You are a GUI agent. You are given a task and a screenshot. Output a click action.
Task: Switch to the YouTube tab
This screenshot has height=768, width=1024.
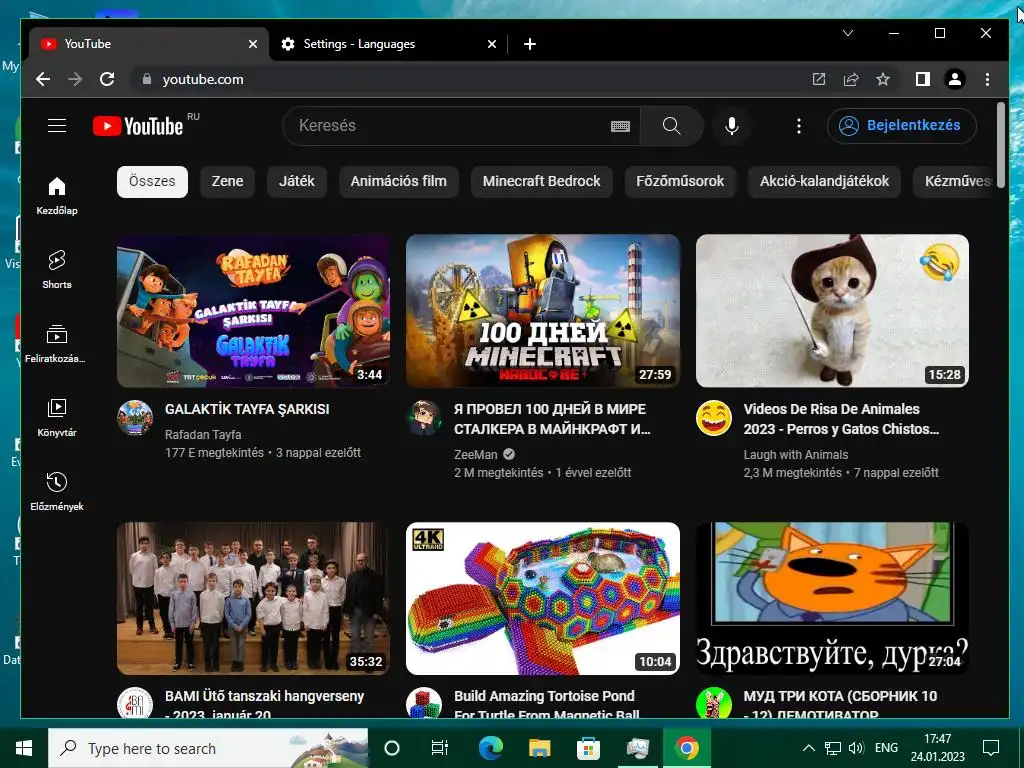tap(147, 44)
